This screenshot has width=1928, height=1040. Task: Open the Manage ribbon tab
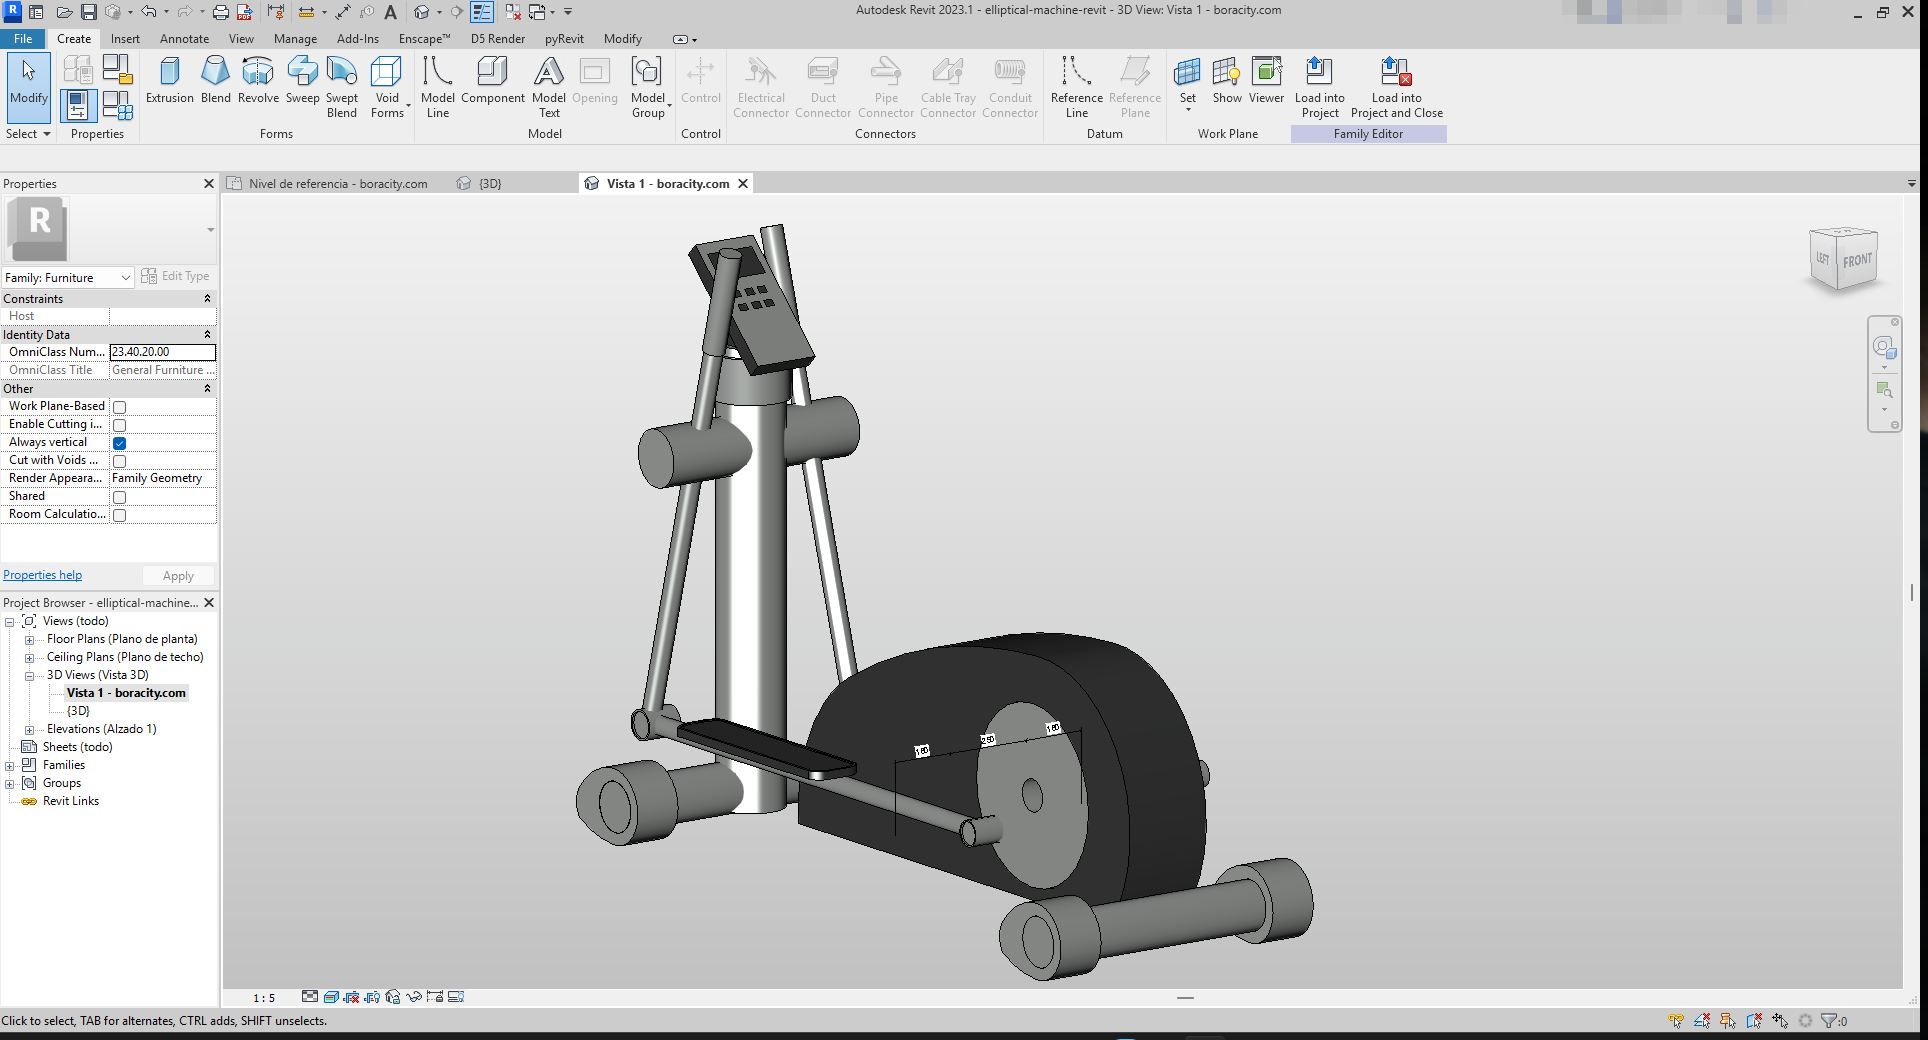[x=295, y=39]
